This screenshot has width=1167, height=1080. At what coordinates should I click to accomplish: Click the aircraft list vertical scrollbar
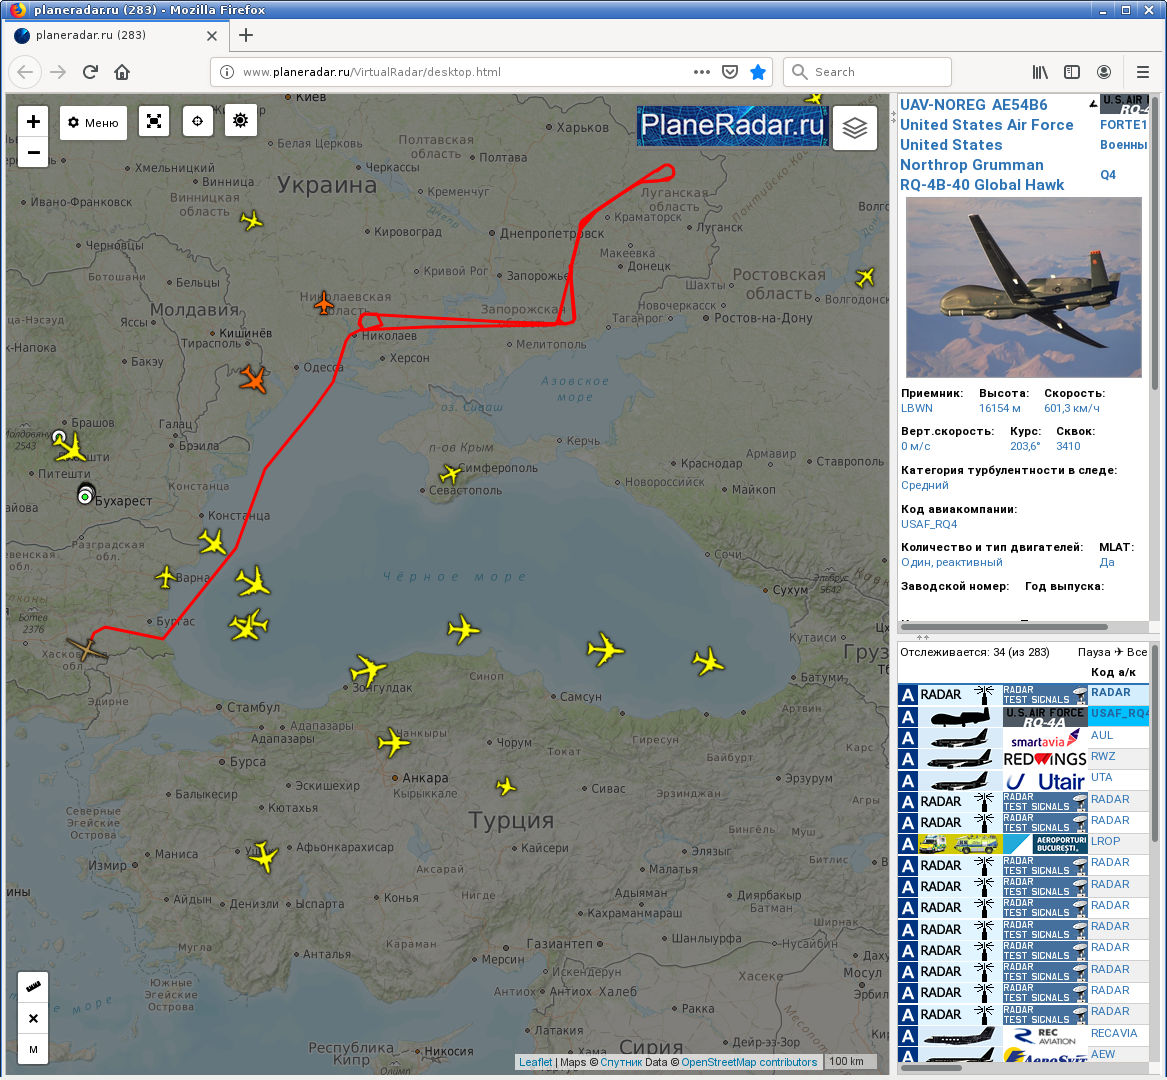[1154, 744]
